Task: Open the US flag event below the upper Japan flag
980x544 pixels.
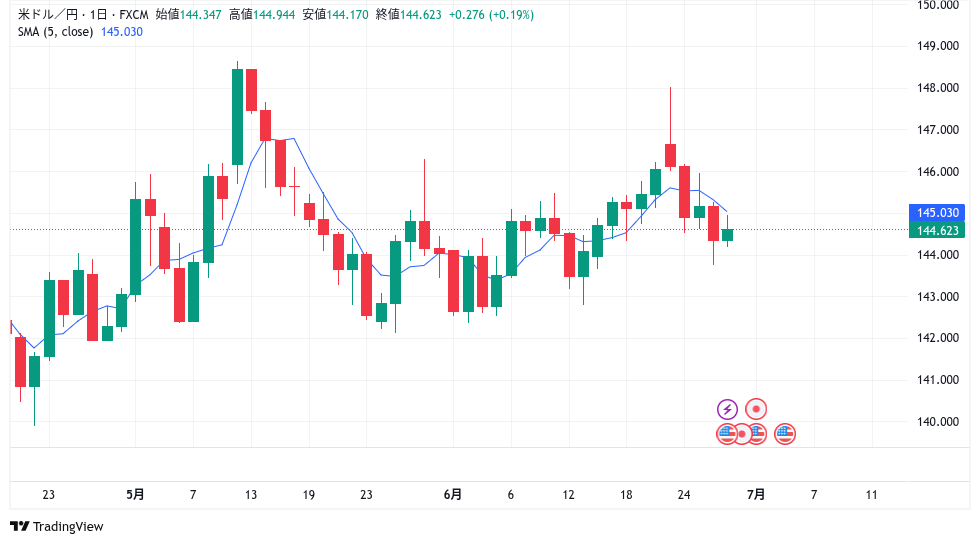Action: point(758,433)
